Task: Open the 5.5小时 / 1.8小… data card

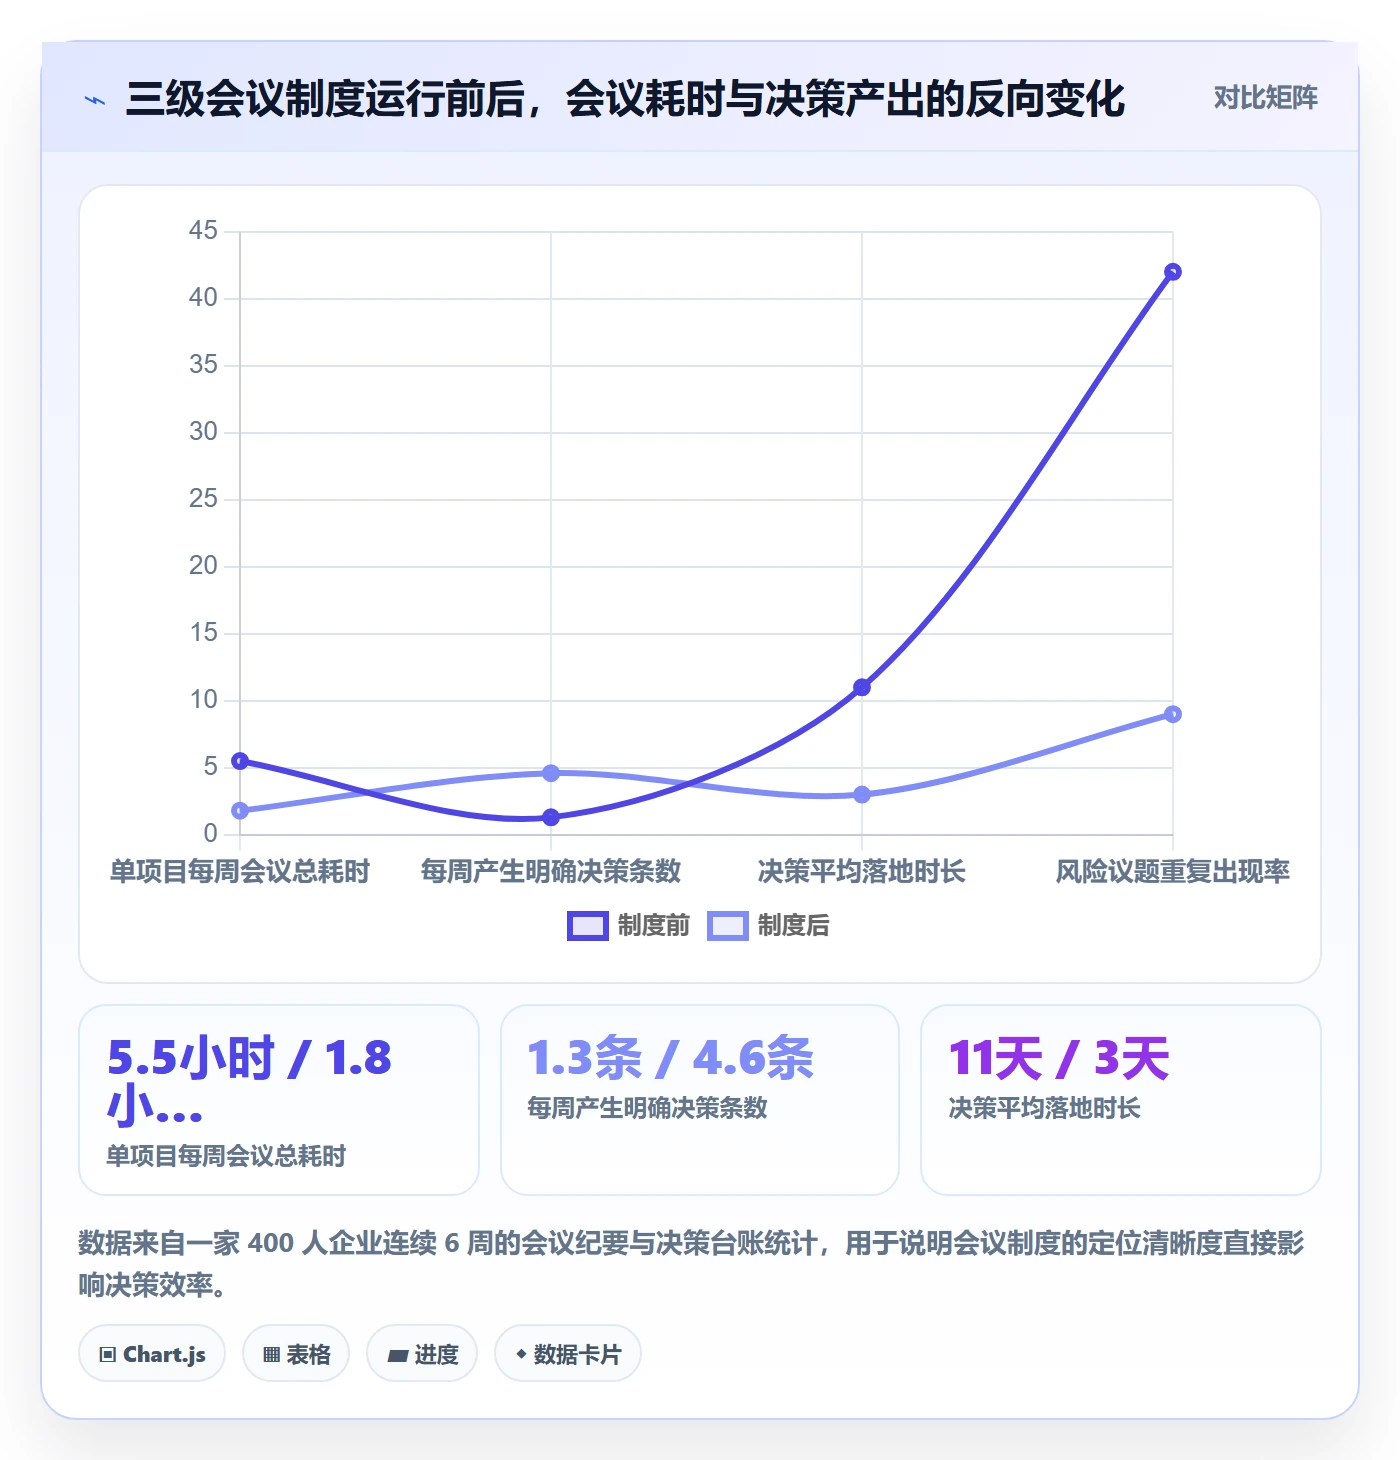Action: coord(279,1100)
